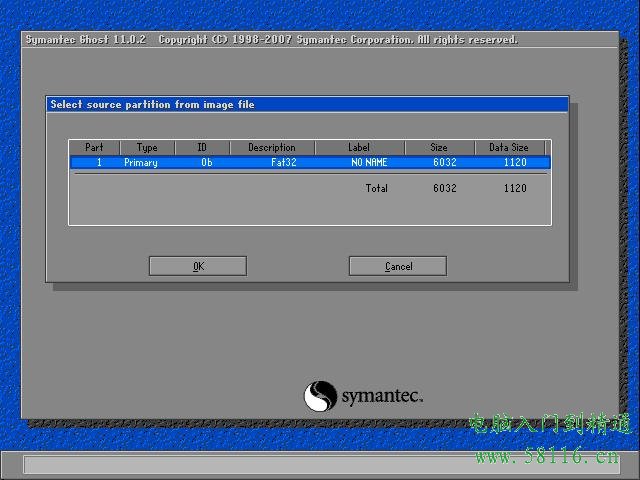
Task: Confirm the partition selection with OK
Action: pyautogui.click(x=198, y=266)
